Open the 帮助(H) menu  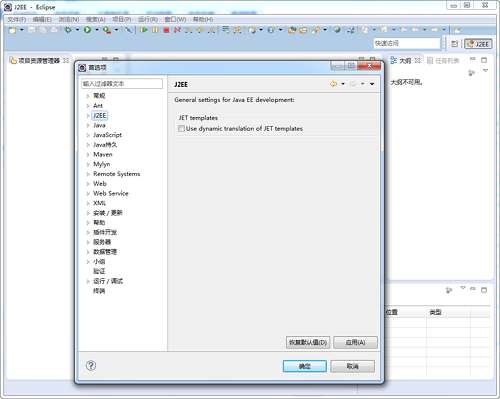click(x=203, y=19)
